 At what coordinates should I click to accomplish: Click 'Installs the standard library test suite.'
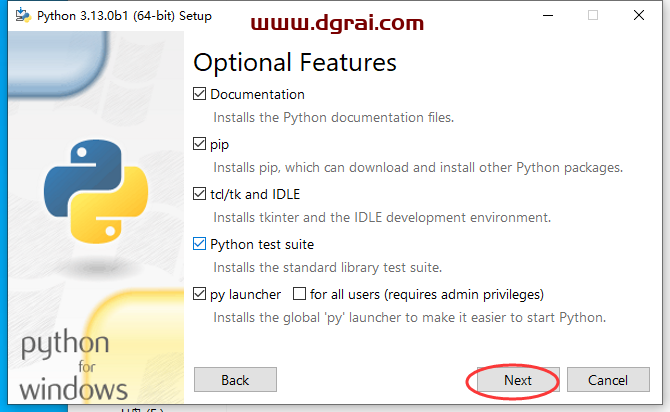327,268
